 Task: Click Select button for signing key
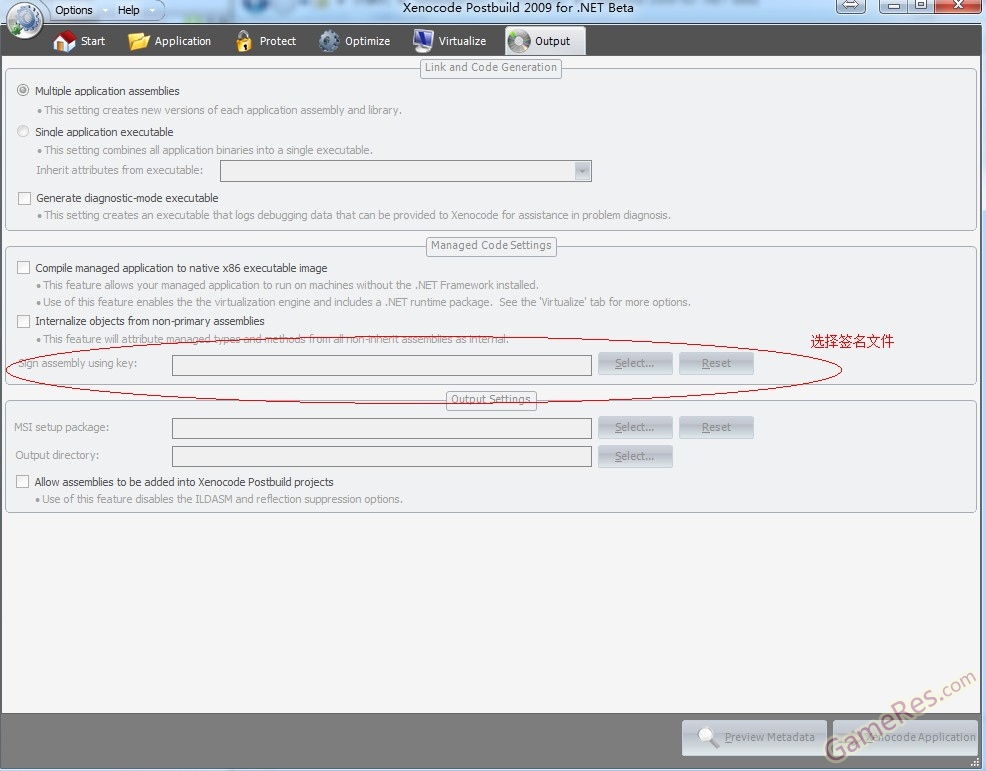click(x=635, y=363)
